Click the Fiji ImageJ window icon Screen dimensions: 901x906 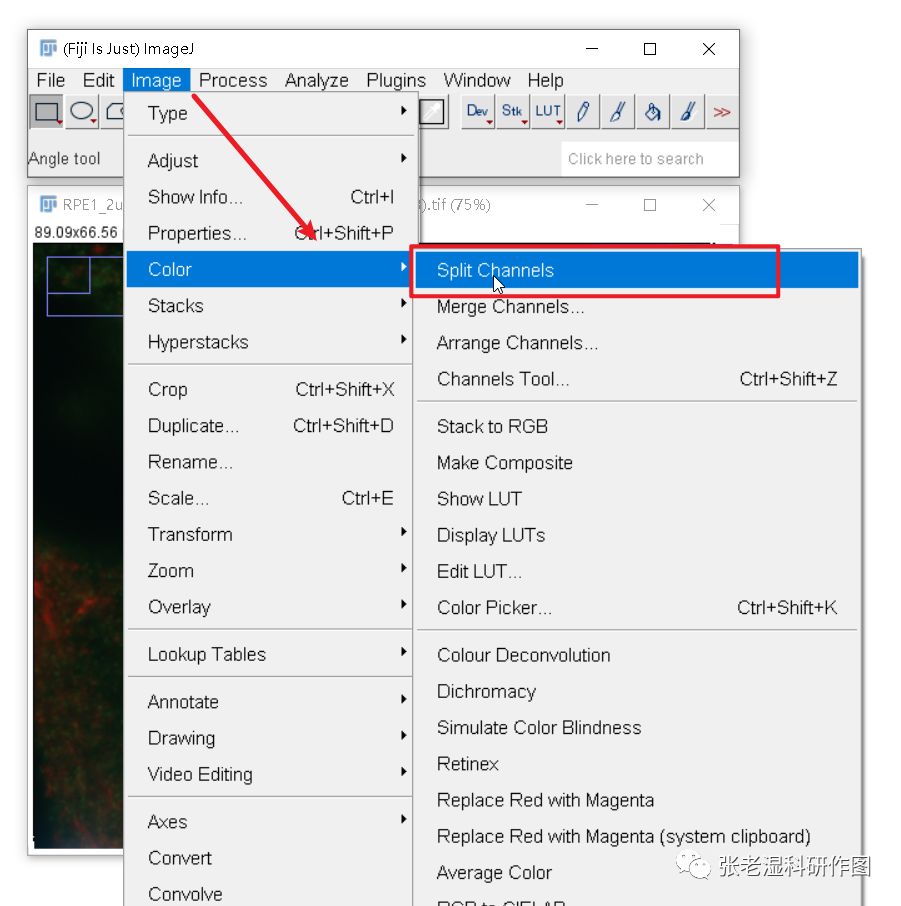pos(48,48)
